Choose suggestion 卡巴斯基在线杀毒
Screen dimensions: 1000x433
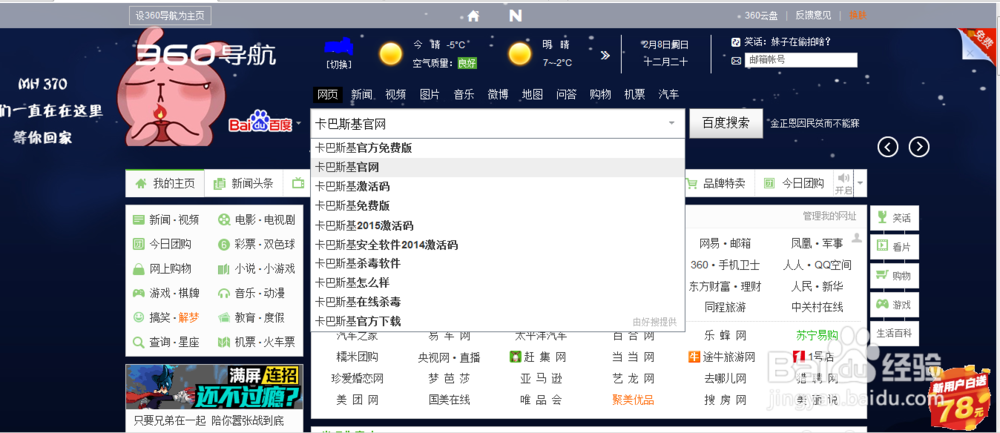coord(497,302)
